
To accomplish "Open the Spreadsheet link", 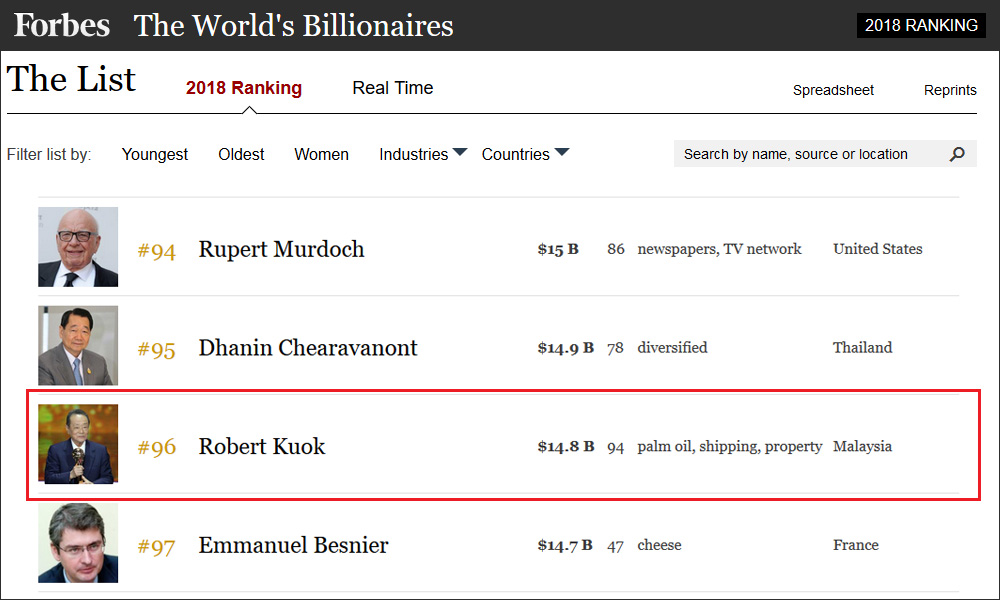I will coord(833,91).
